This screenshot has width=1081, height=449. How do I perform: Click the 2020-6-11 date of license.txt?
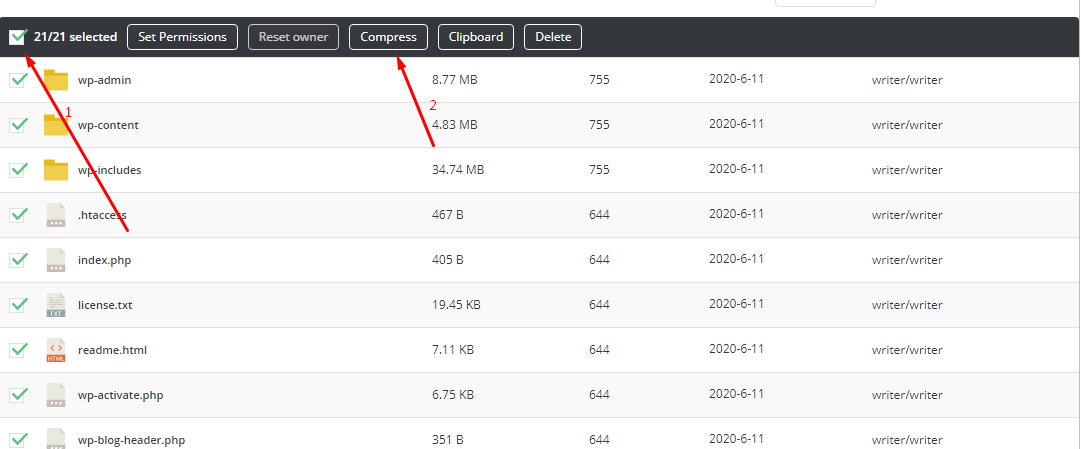(736, 303)
